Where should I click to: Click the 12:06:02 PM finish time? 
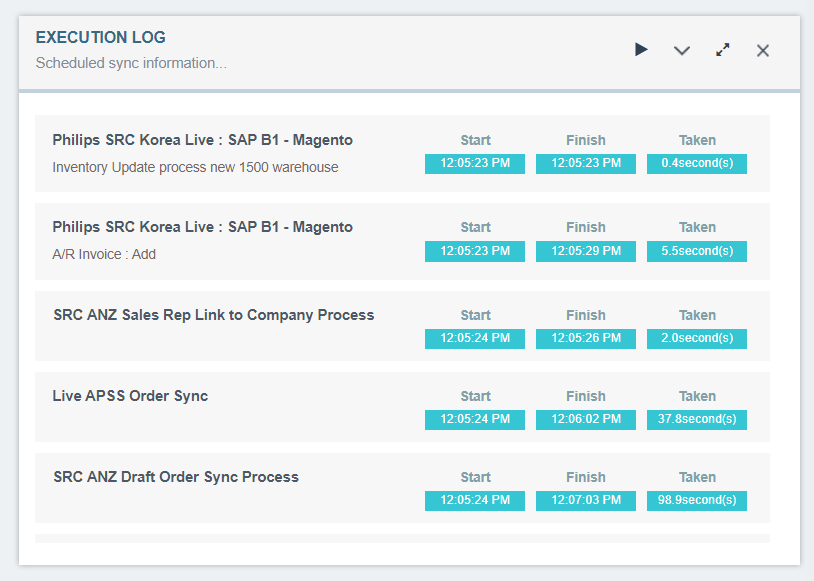click(x=586, y=420)
